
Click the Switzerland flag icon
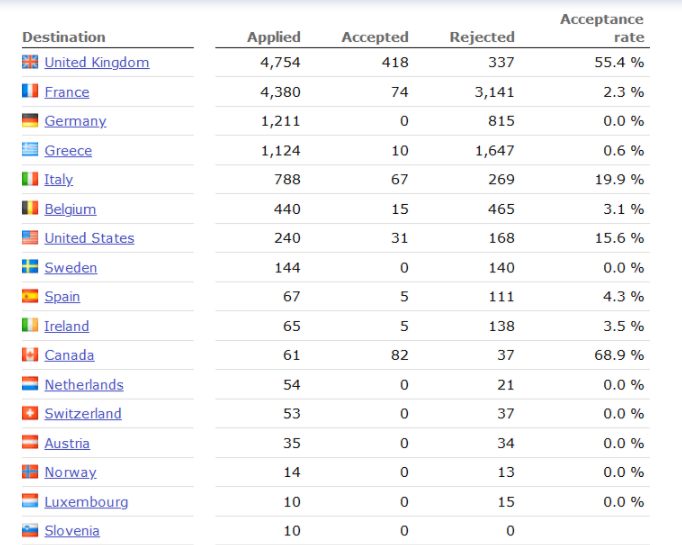point(30,413)
